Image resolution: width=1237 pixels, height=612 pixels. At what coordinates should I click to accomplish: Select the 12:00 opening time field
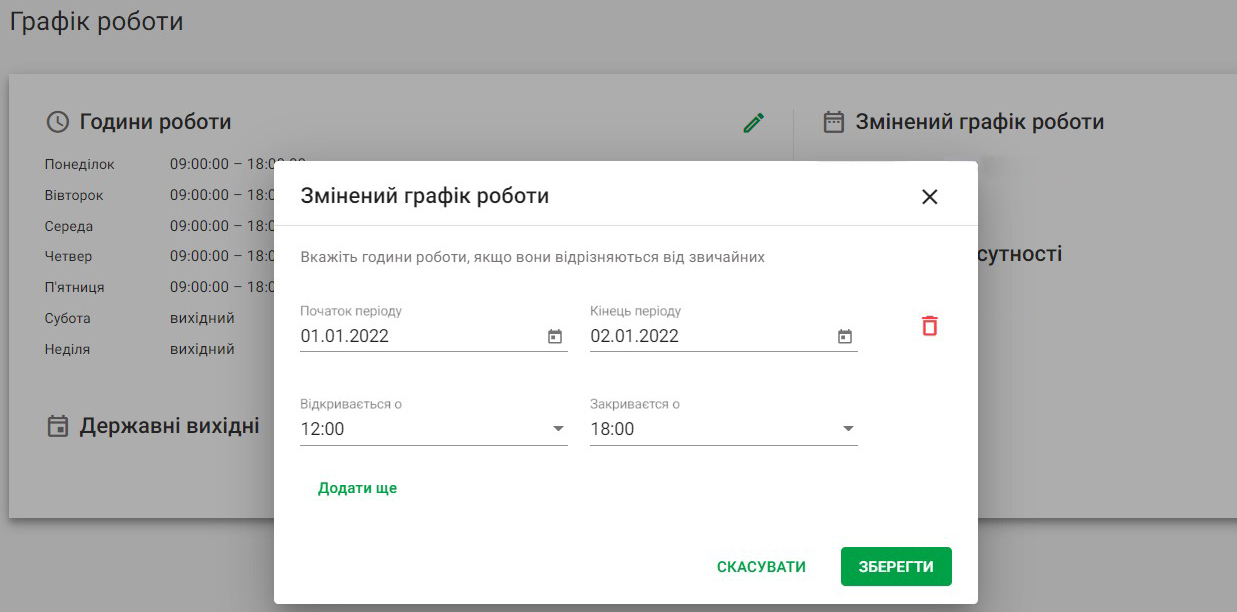tap(434, 429)
